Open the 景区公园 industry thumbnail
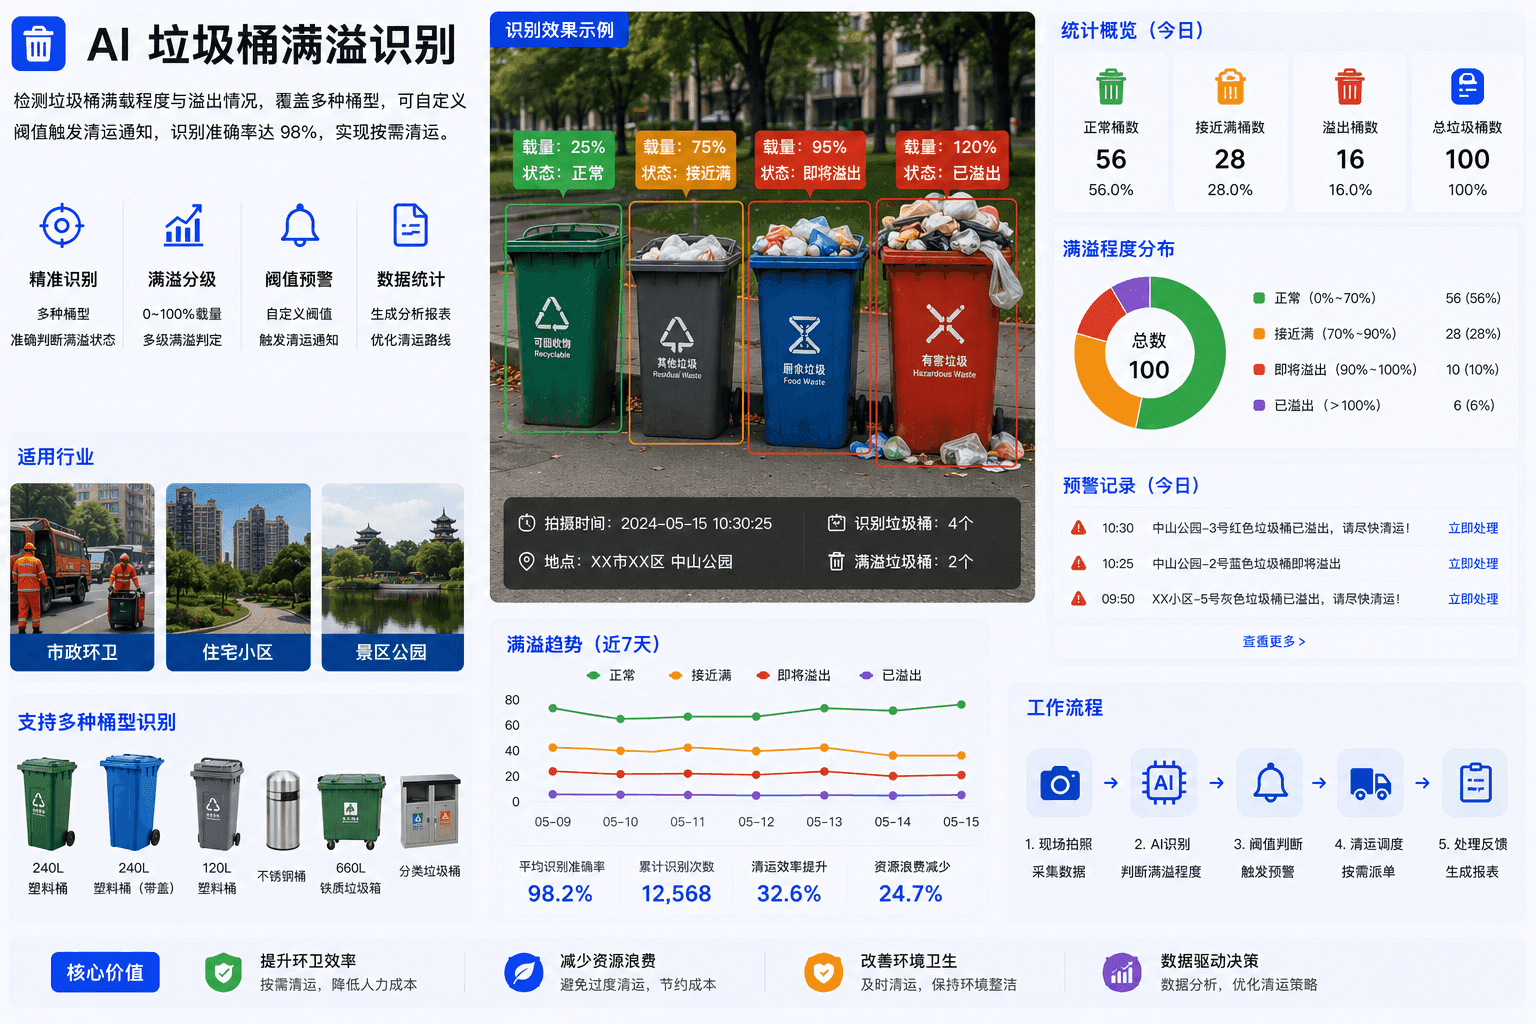 (393, 577)
